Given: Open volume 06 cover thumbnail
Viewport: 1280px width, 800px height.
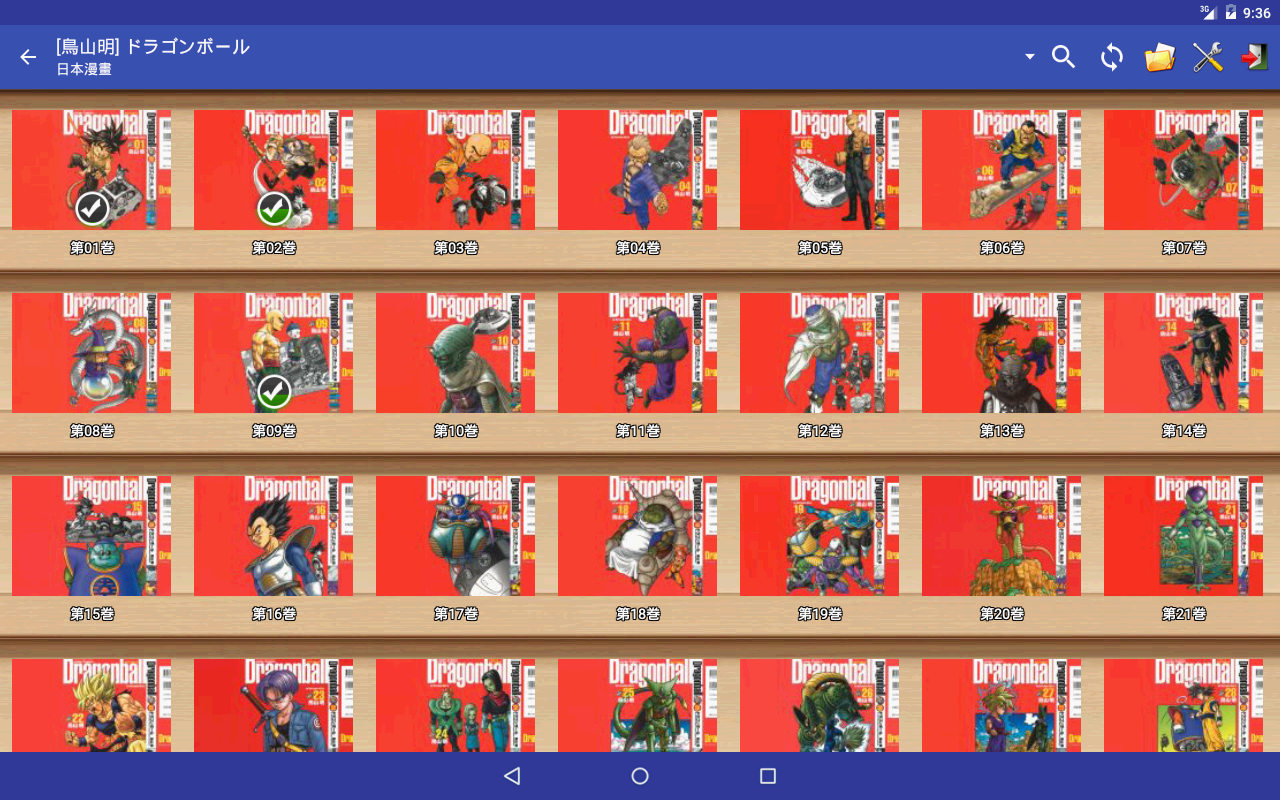Looking at the screenshot, I should coord(1002,170).
